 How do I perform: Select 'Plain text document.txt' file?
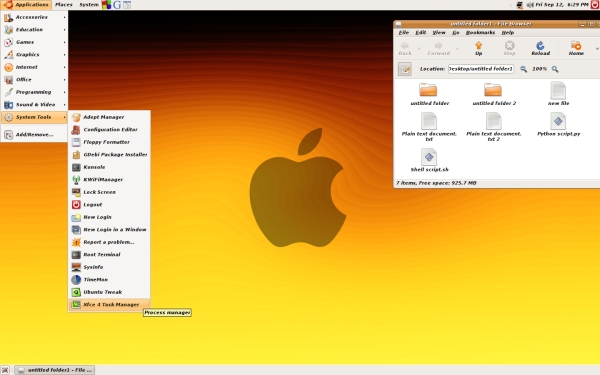tap(429, 121)
